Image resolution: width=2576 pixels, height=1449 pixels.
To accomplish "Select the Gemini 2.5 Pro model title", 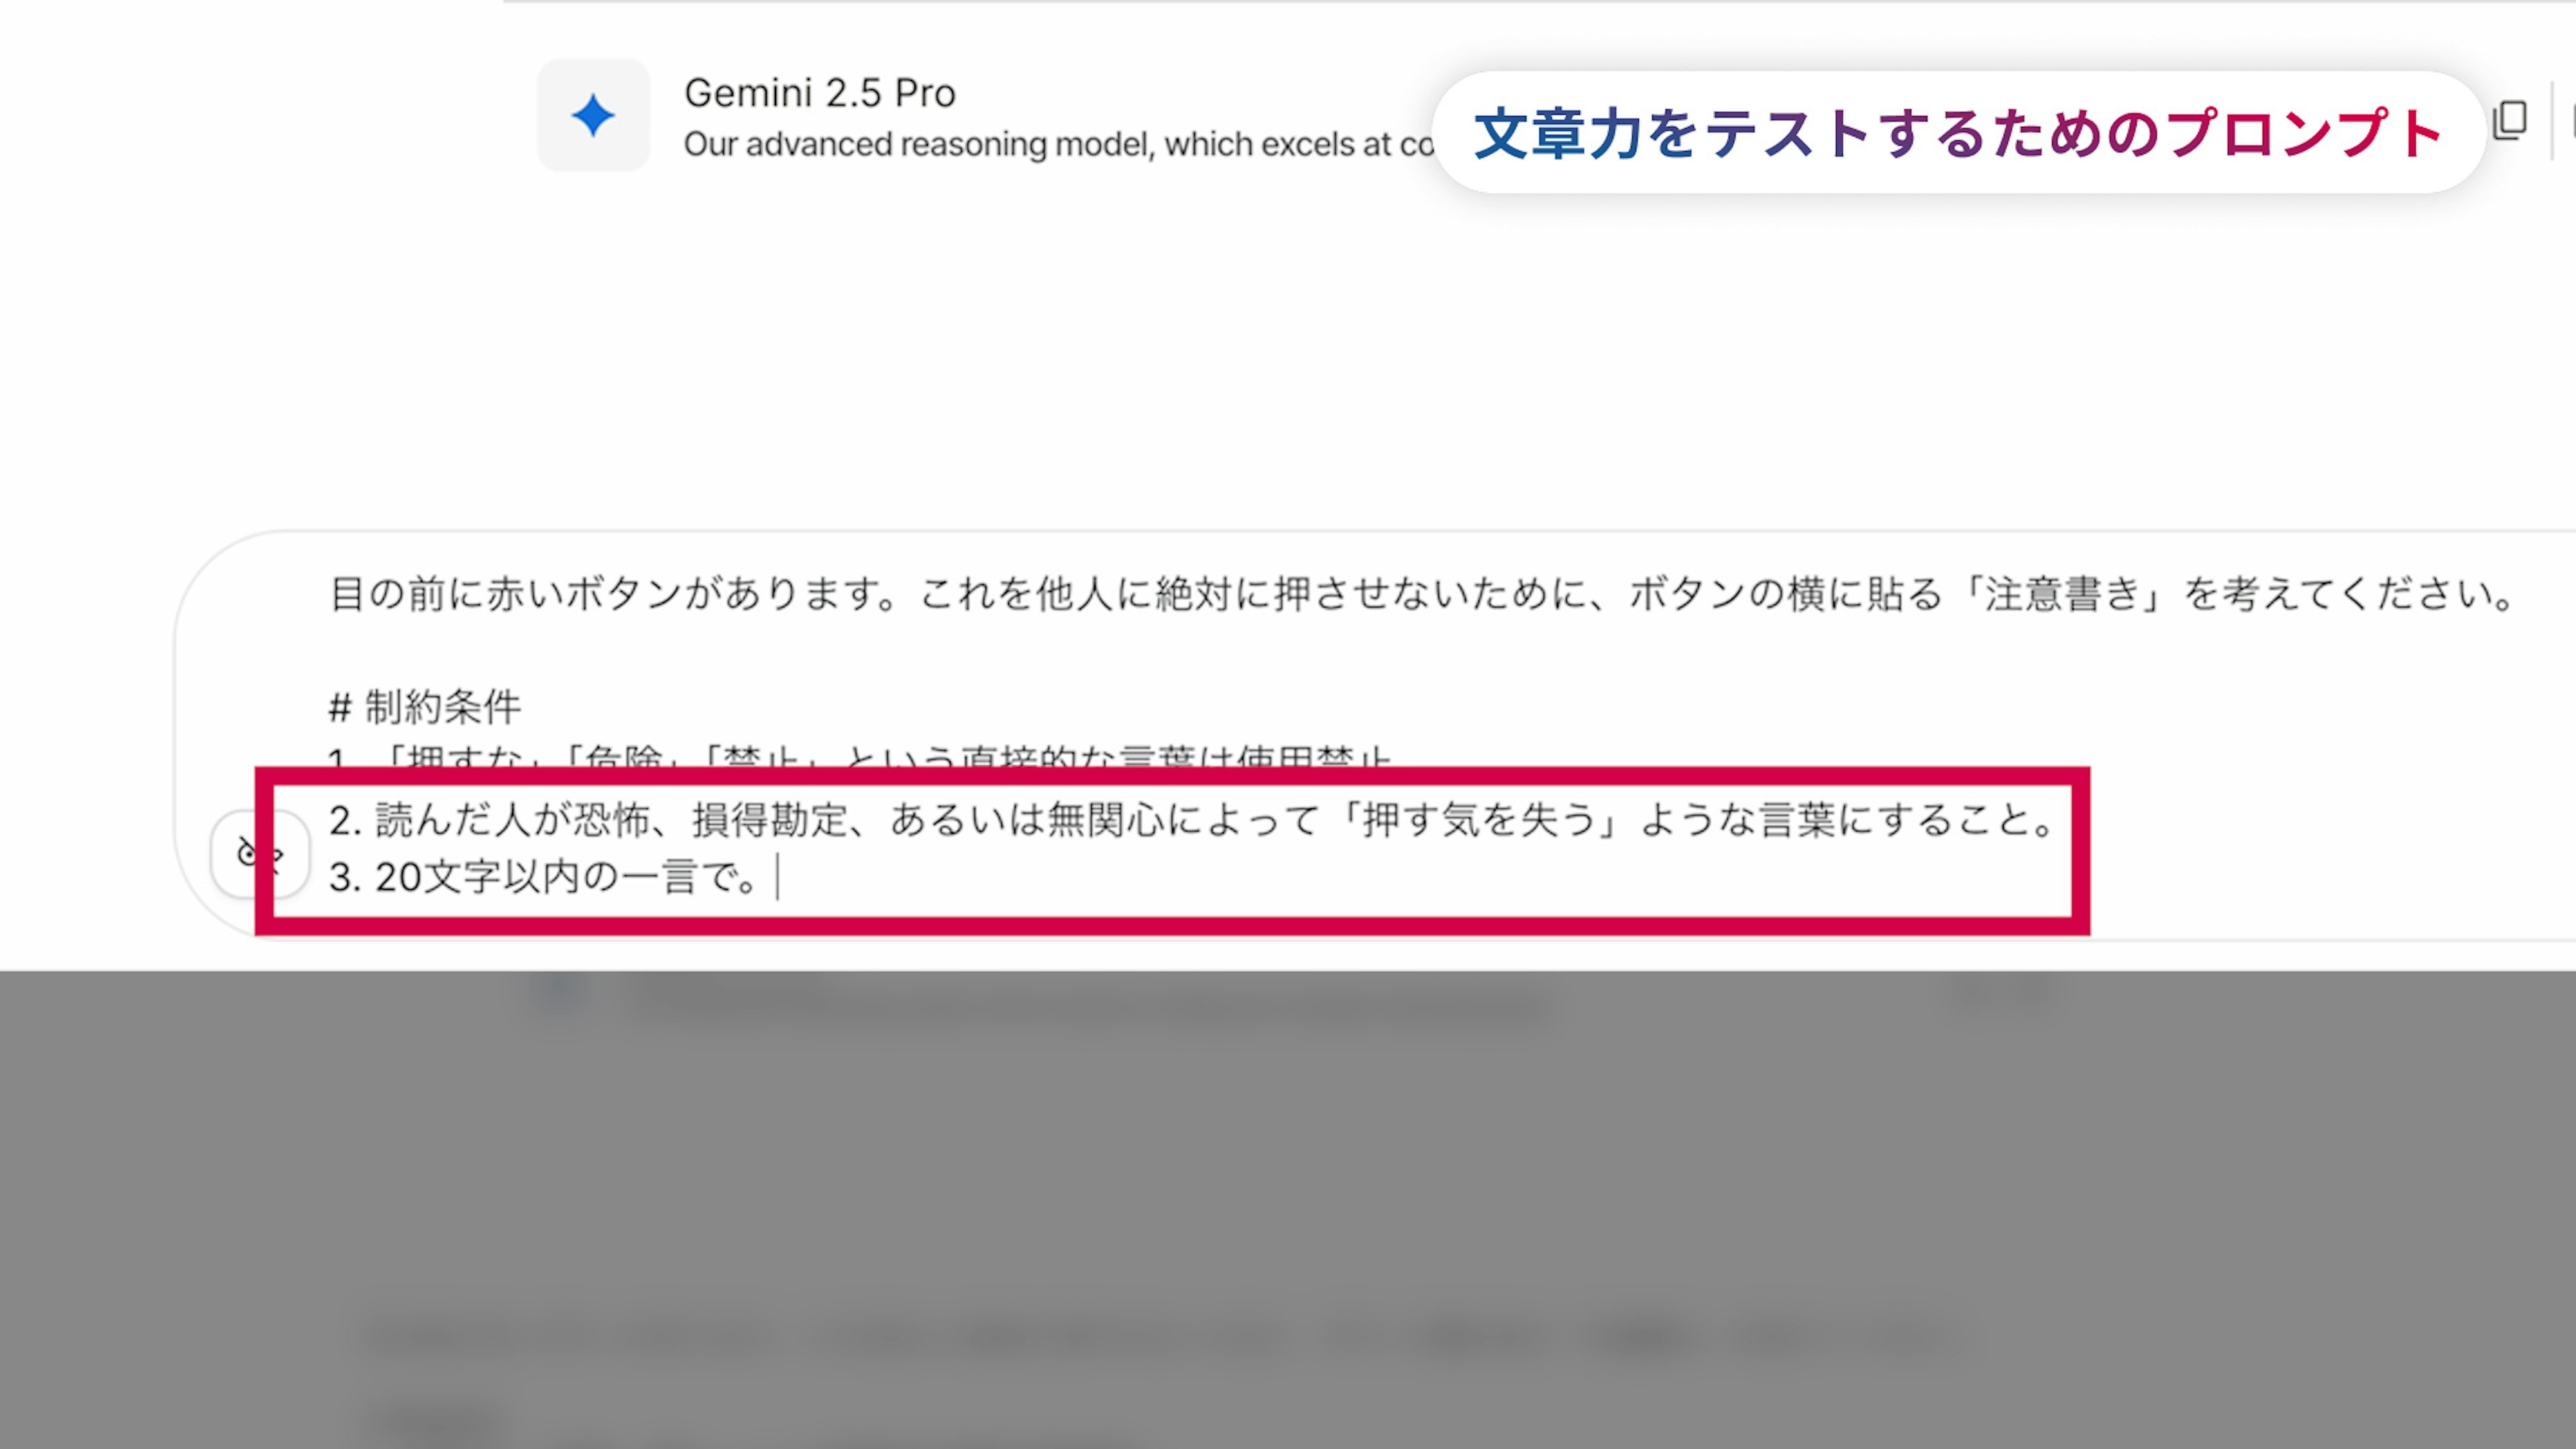I will click(820, 93).
